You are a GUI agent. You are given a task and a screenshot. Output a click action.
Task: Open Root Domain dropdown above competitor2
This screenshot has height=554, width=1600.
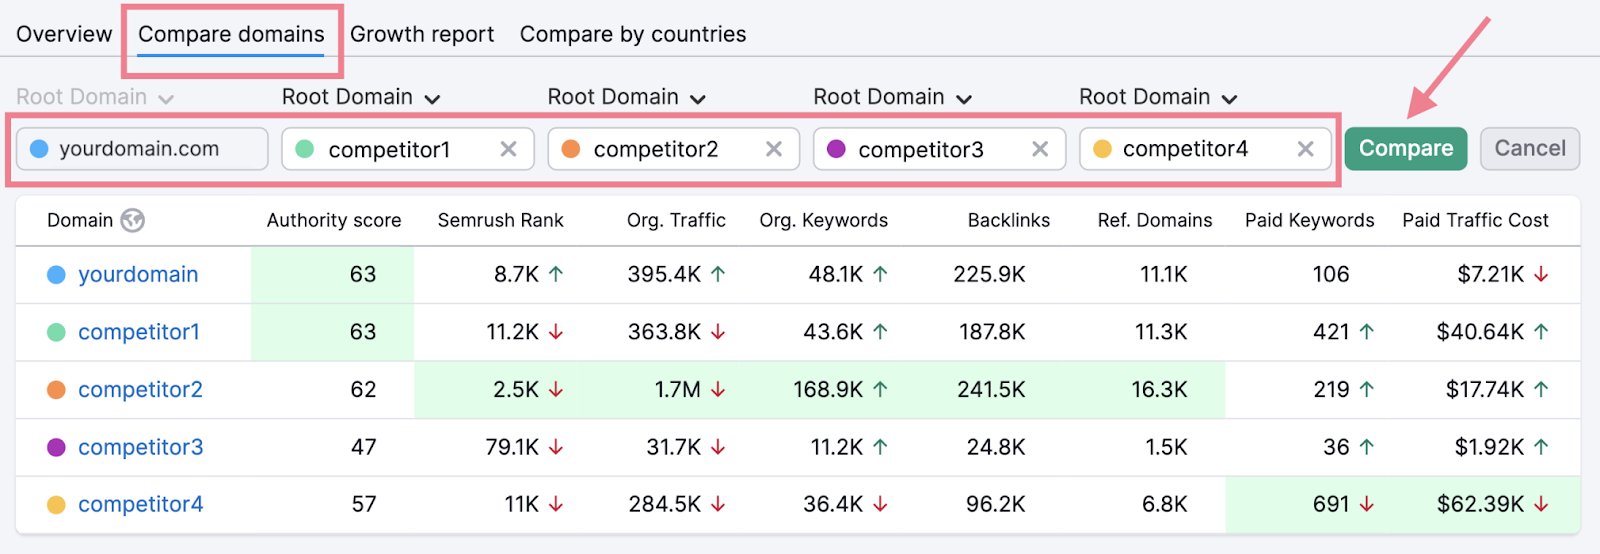click(627, 98)
